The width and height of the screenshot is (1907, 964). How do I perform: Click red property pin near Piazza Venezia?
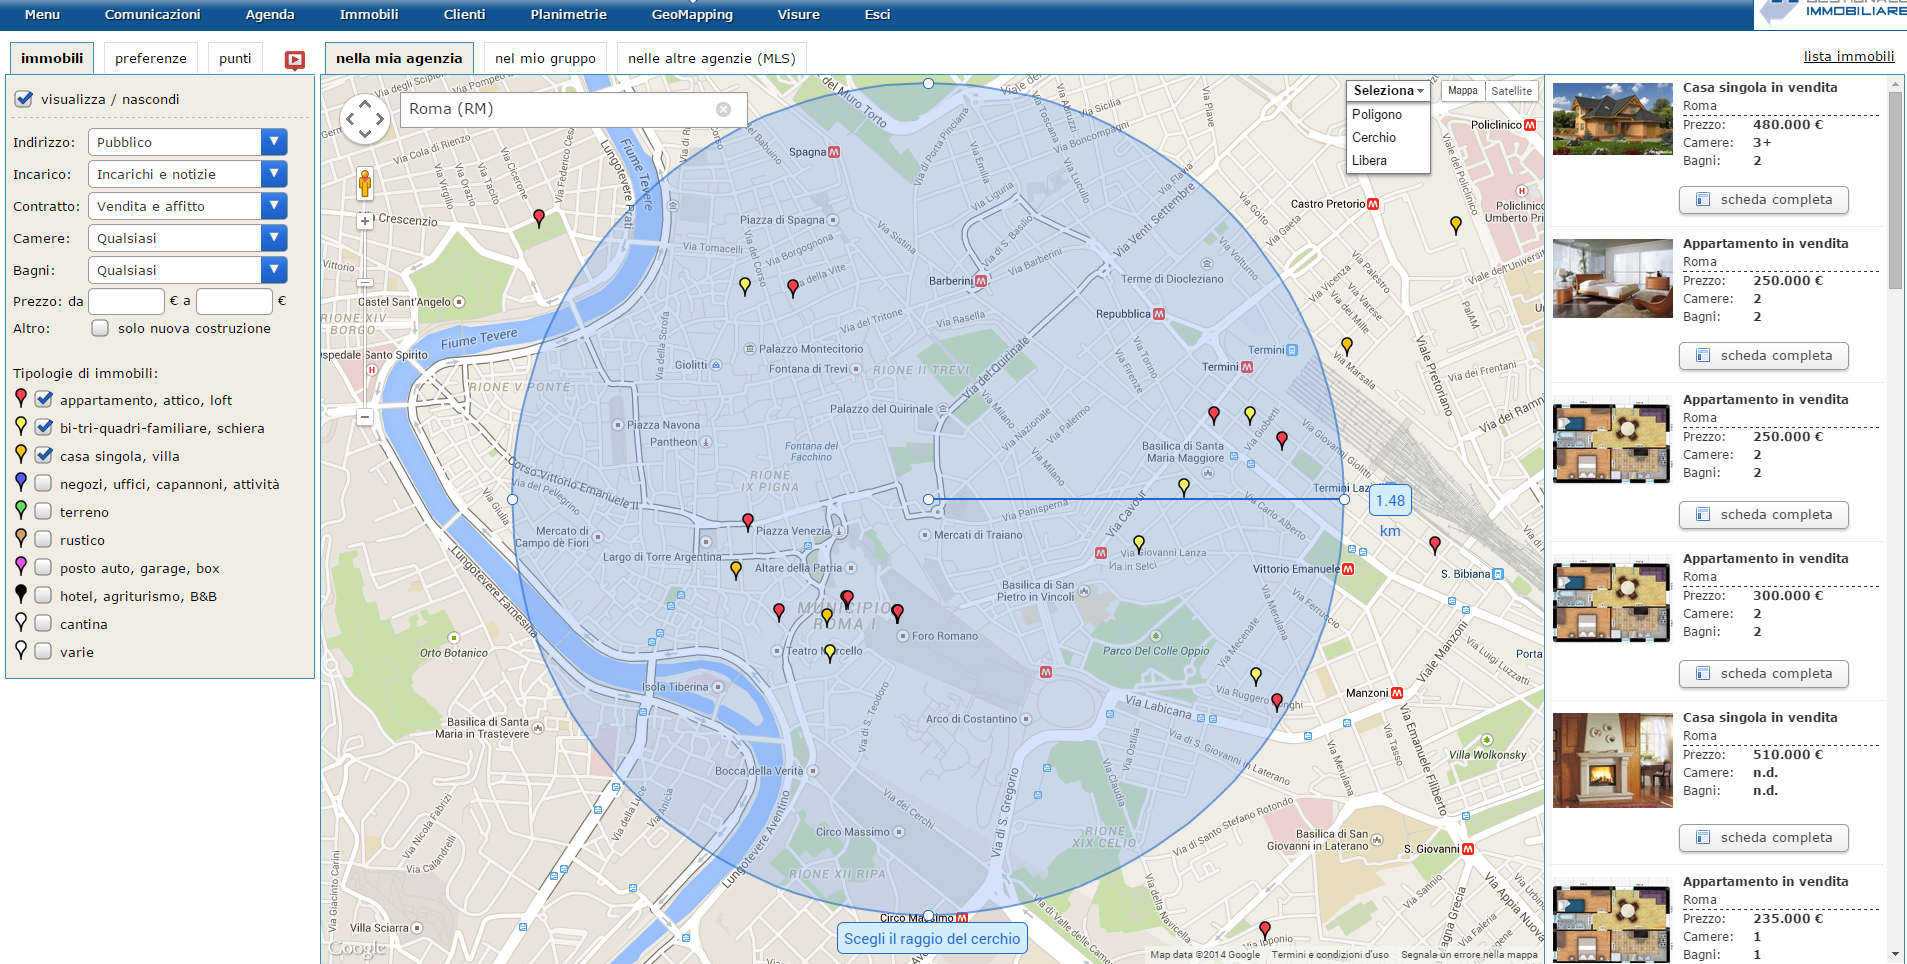(x=748, y=521)
